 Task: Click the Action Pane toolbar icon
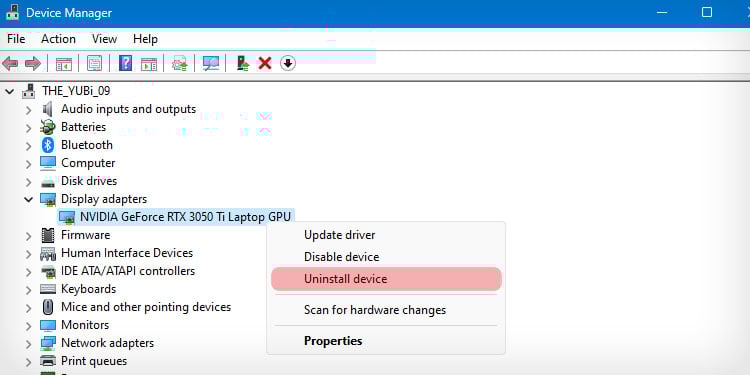(x=149, y=63)
